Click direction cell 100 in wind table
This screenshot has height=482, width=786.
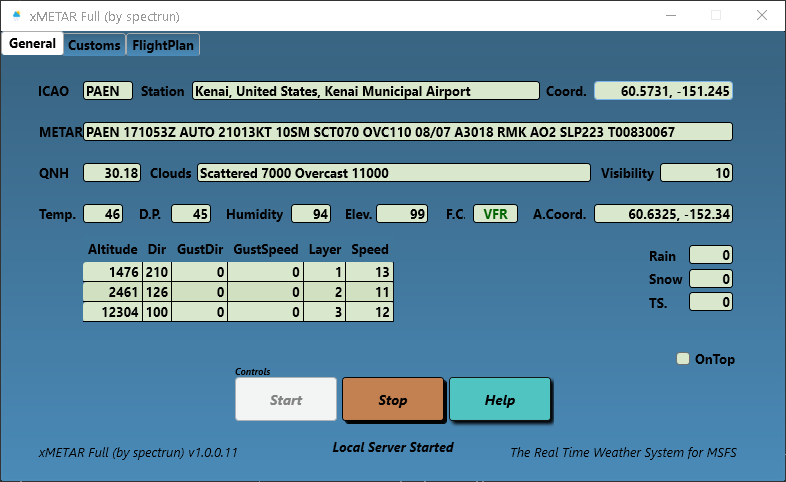click(x=157, y=312)
